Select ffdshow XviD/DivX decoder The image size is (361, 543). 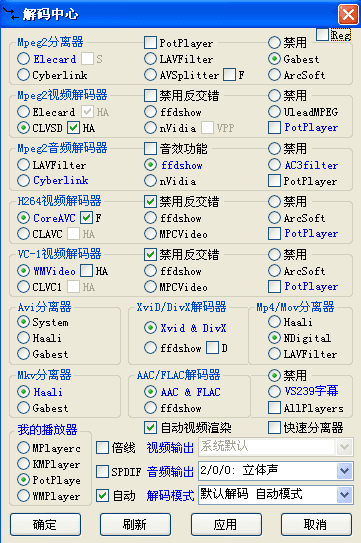150,348
